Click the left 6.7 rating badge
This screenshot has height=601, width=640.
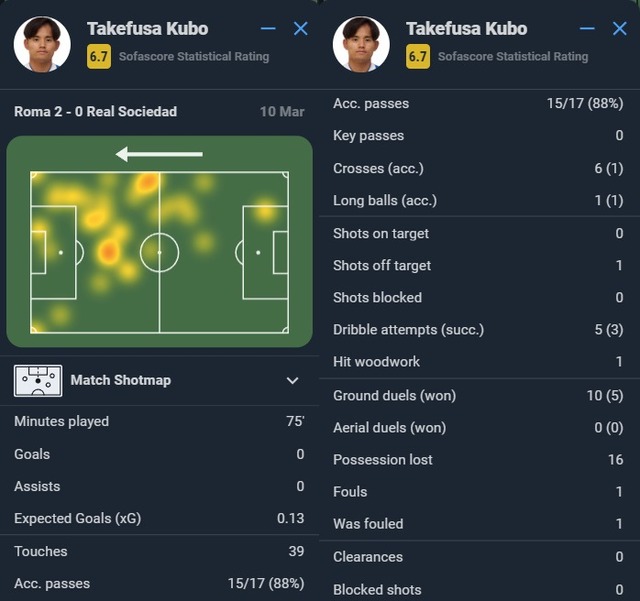point(99,56)
